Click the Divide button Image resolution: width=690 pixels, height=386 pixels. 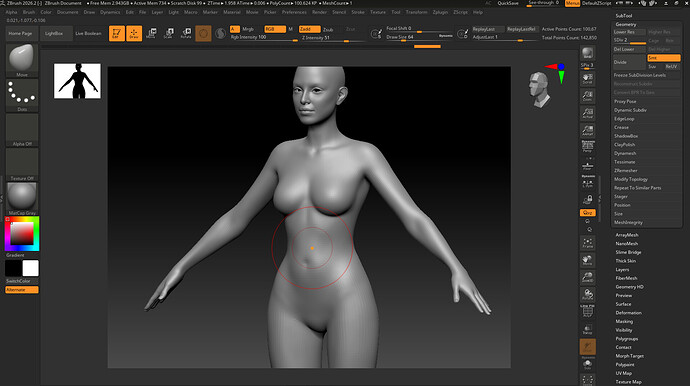click(630, 62)
